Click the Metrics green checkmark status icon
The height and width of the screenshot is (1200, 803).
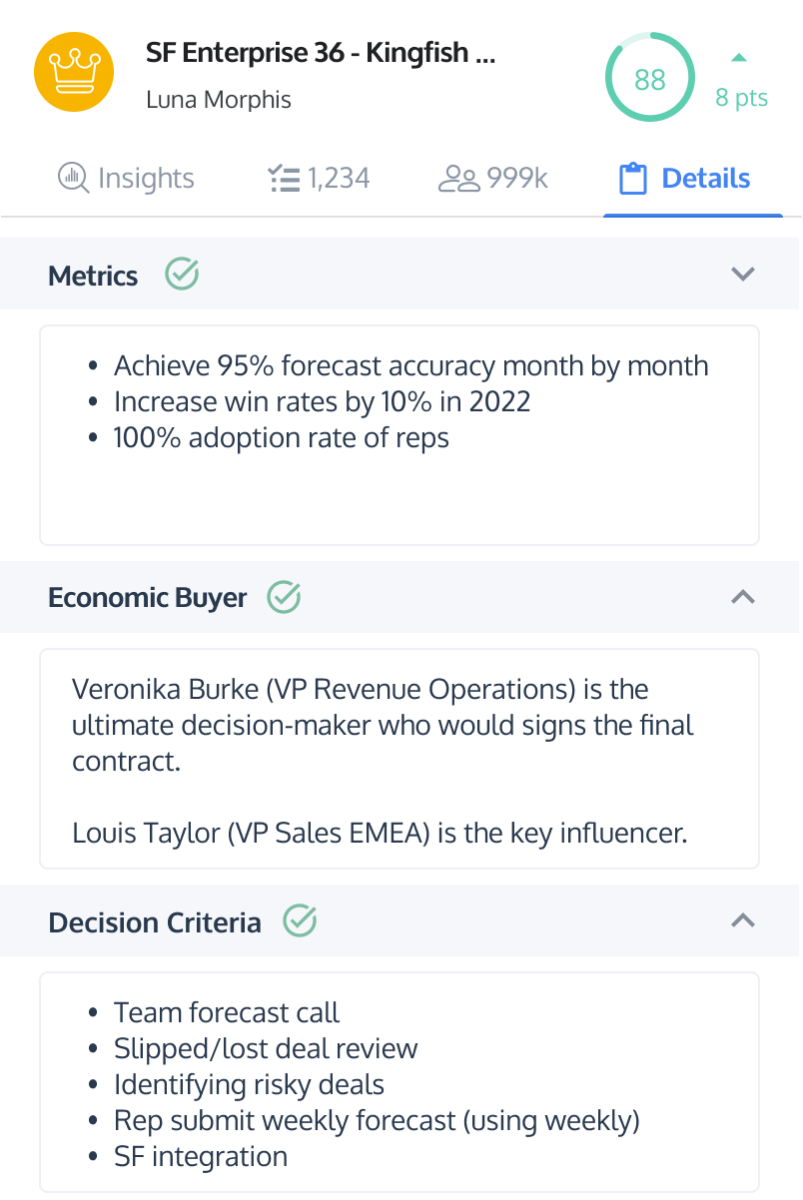coord(181,274)
